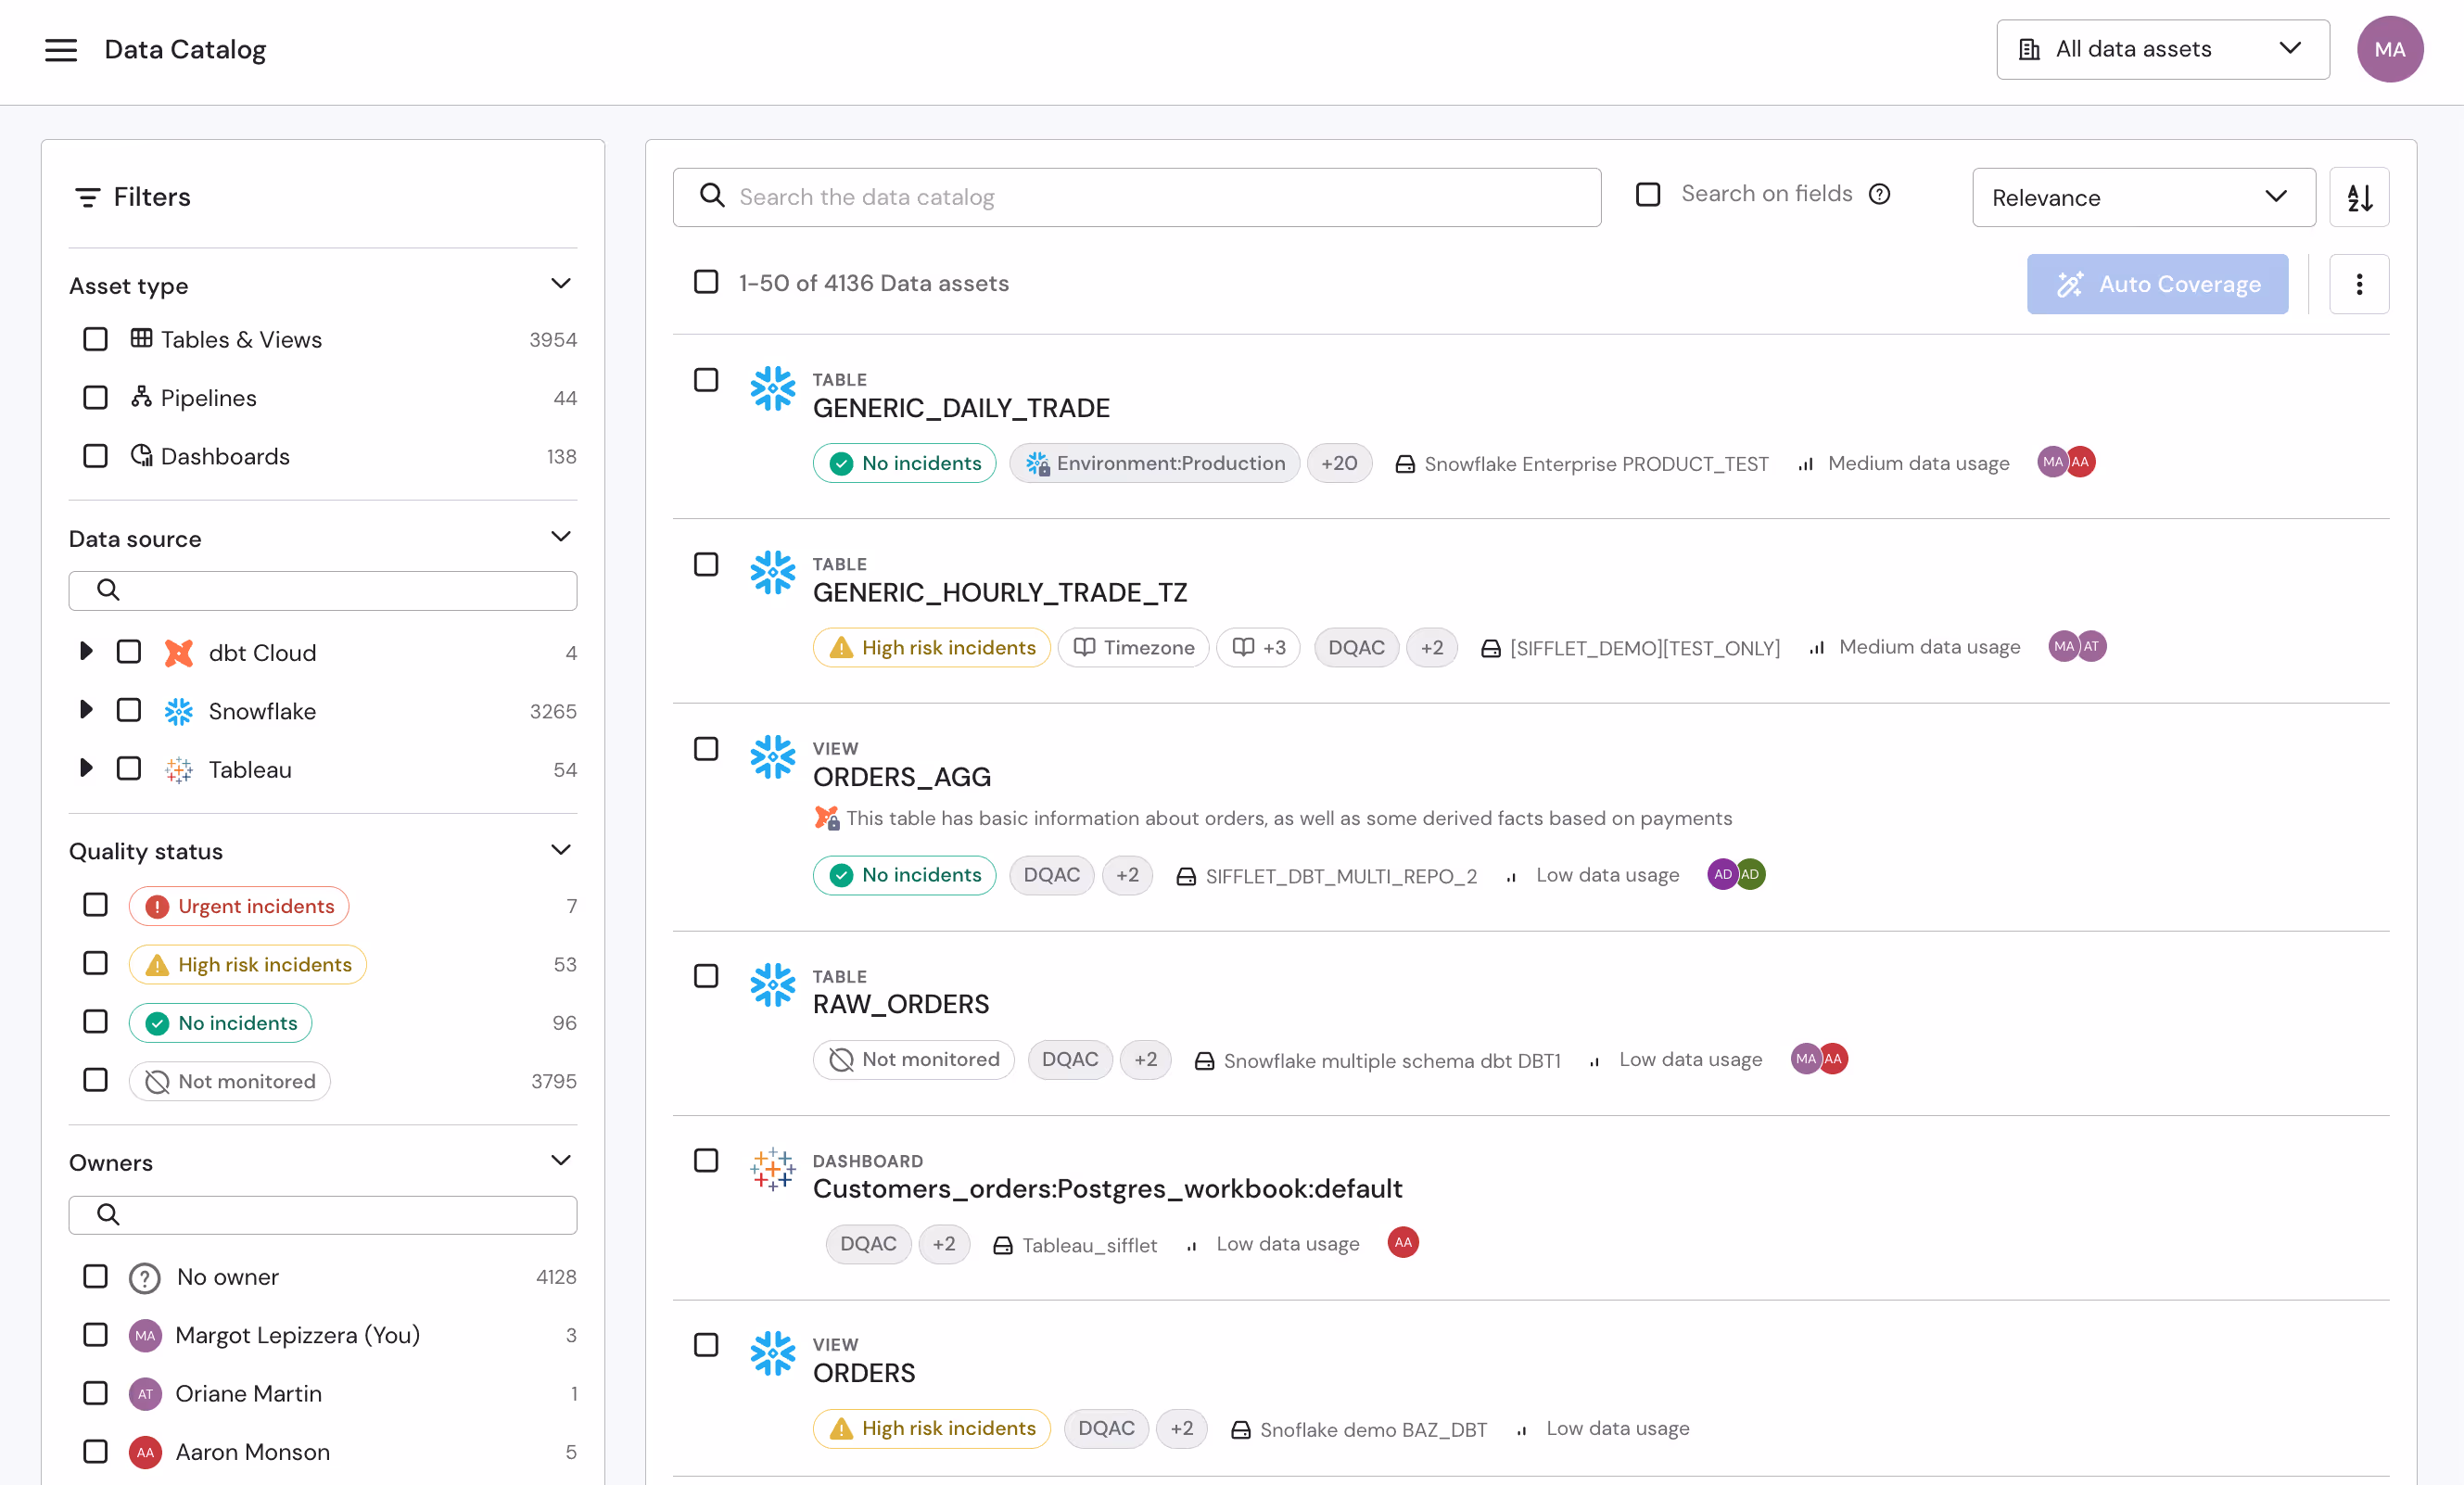Open the MA user profile avatar

pos(2389,49)
